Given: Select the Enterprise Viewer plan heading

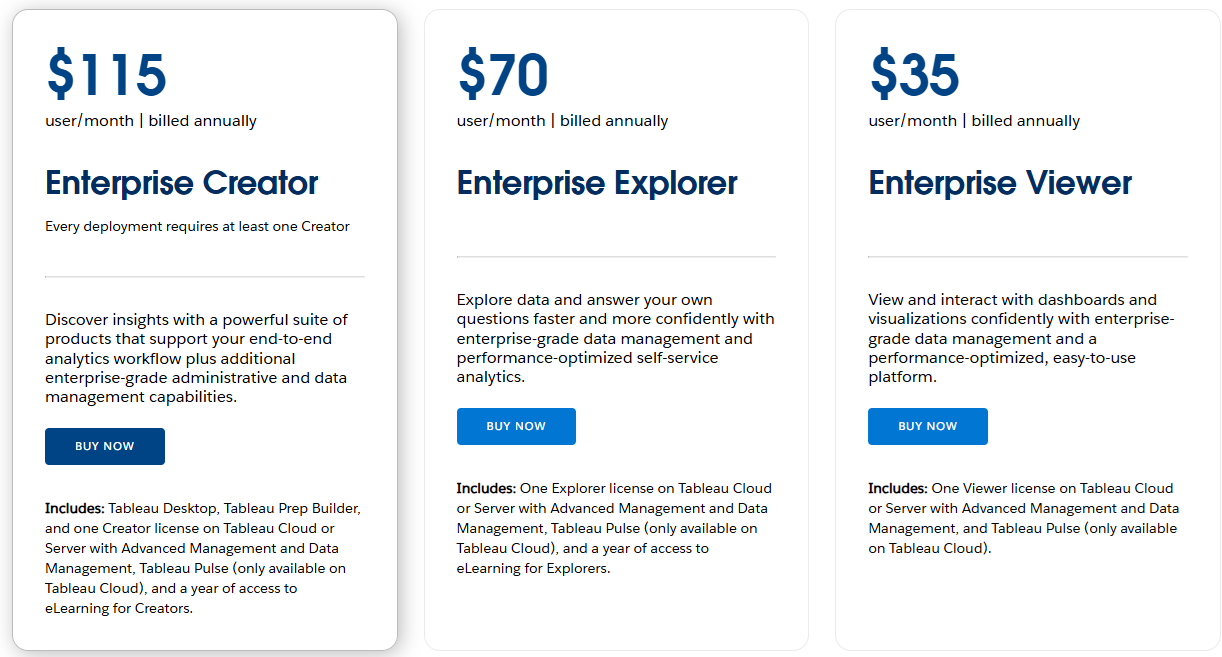Looking at the screenshot, I should coord(1000,183).
